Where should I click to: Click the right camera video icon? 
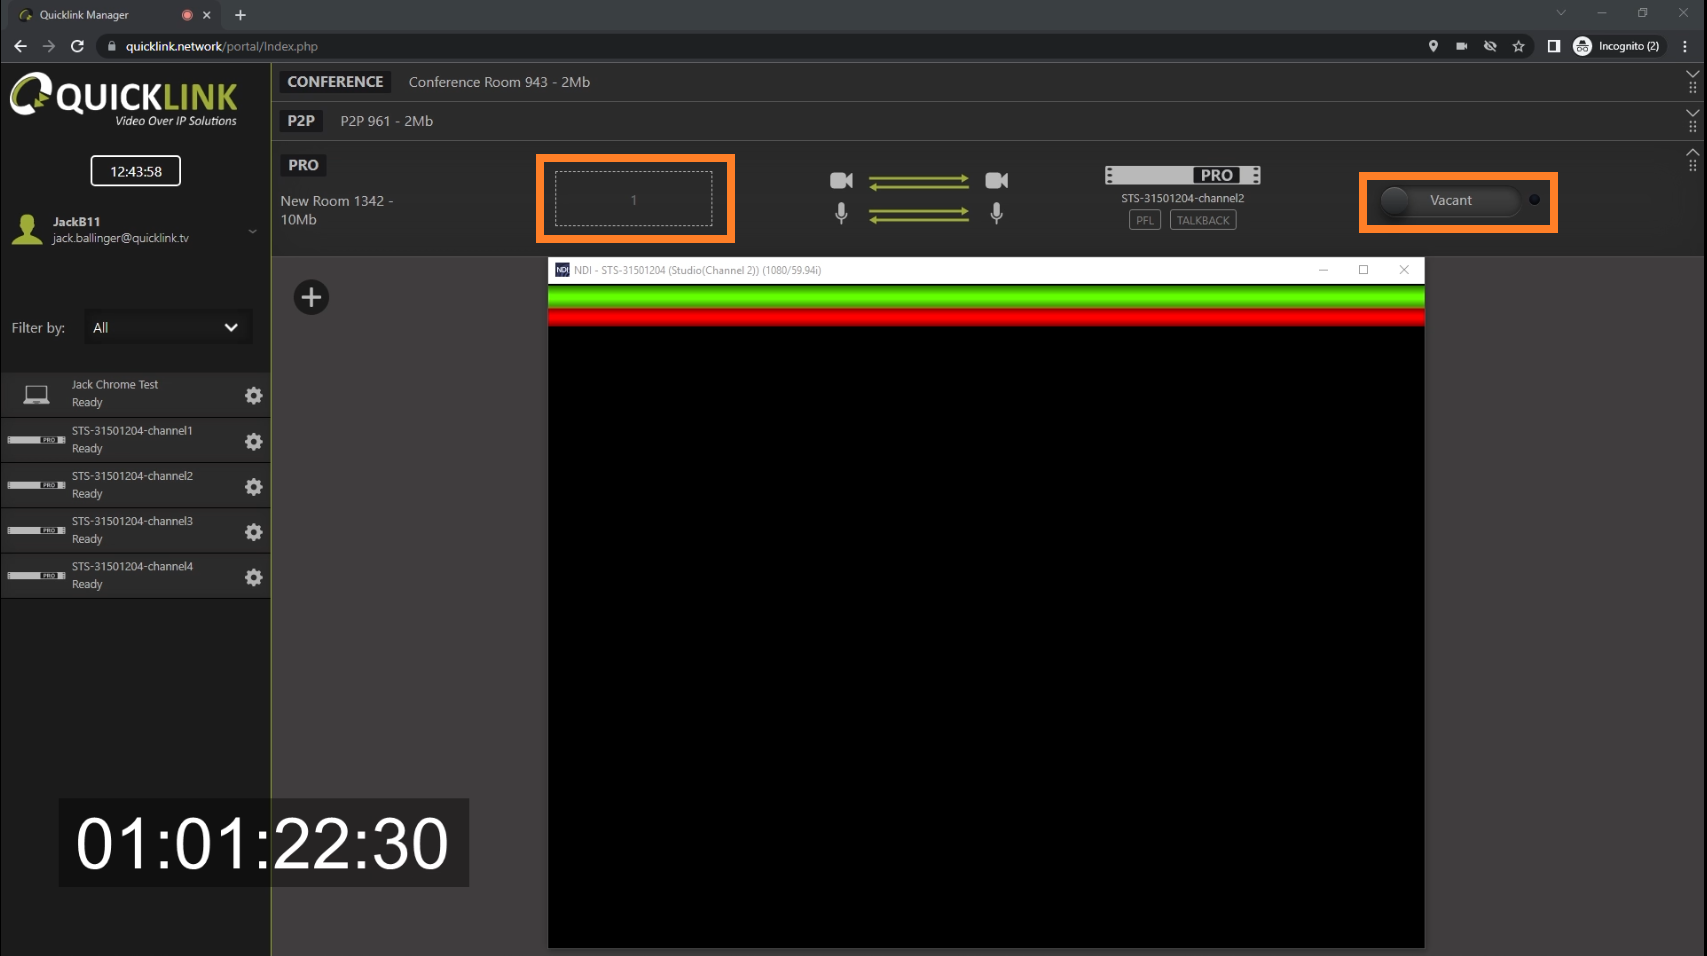(x=996, y=181)
